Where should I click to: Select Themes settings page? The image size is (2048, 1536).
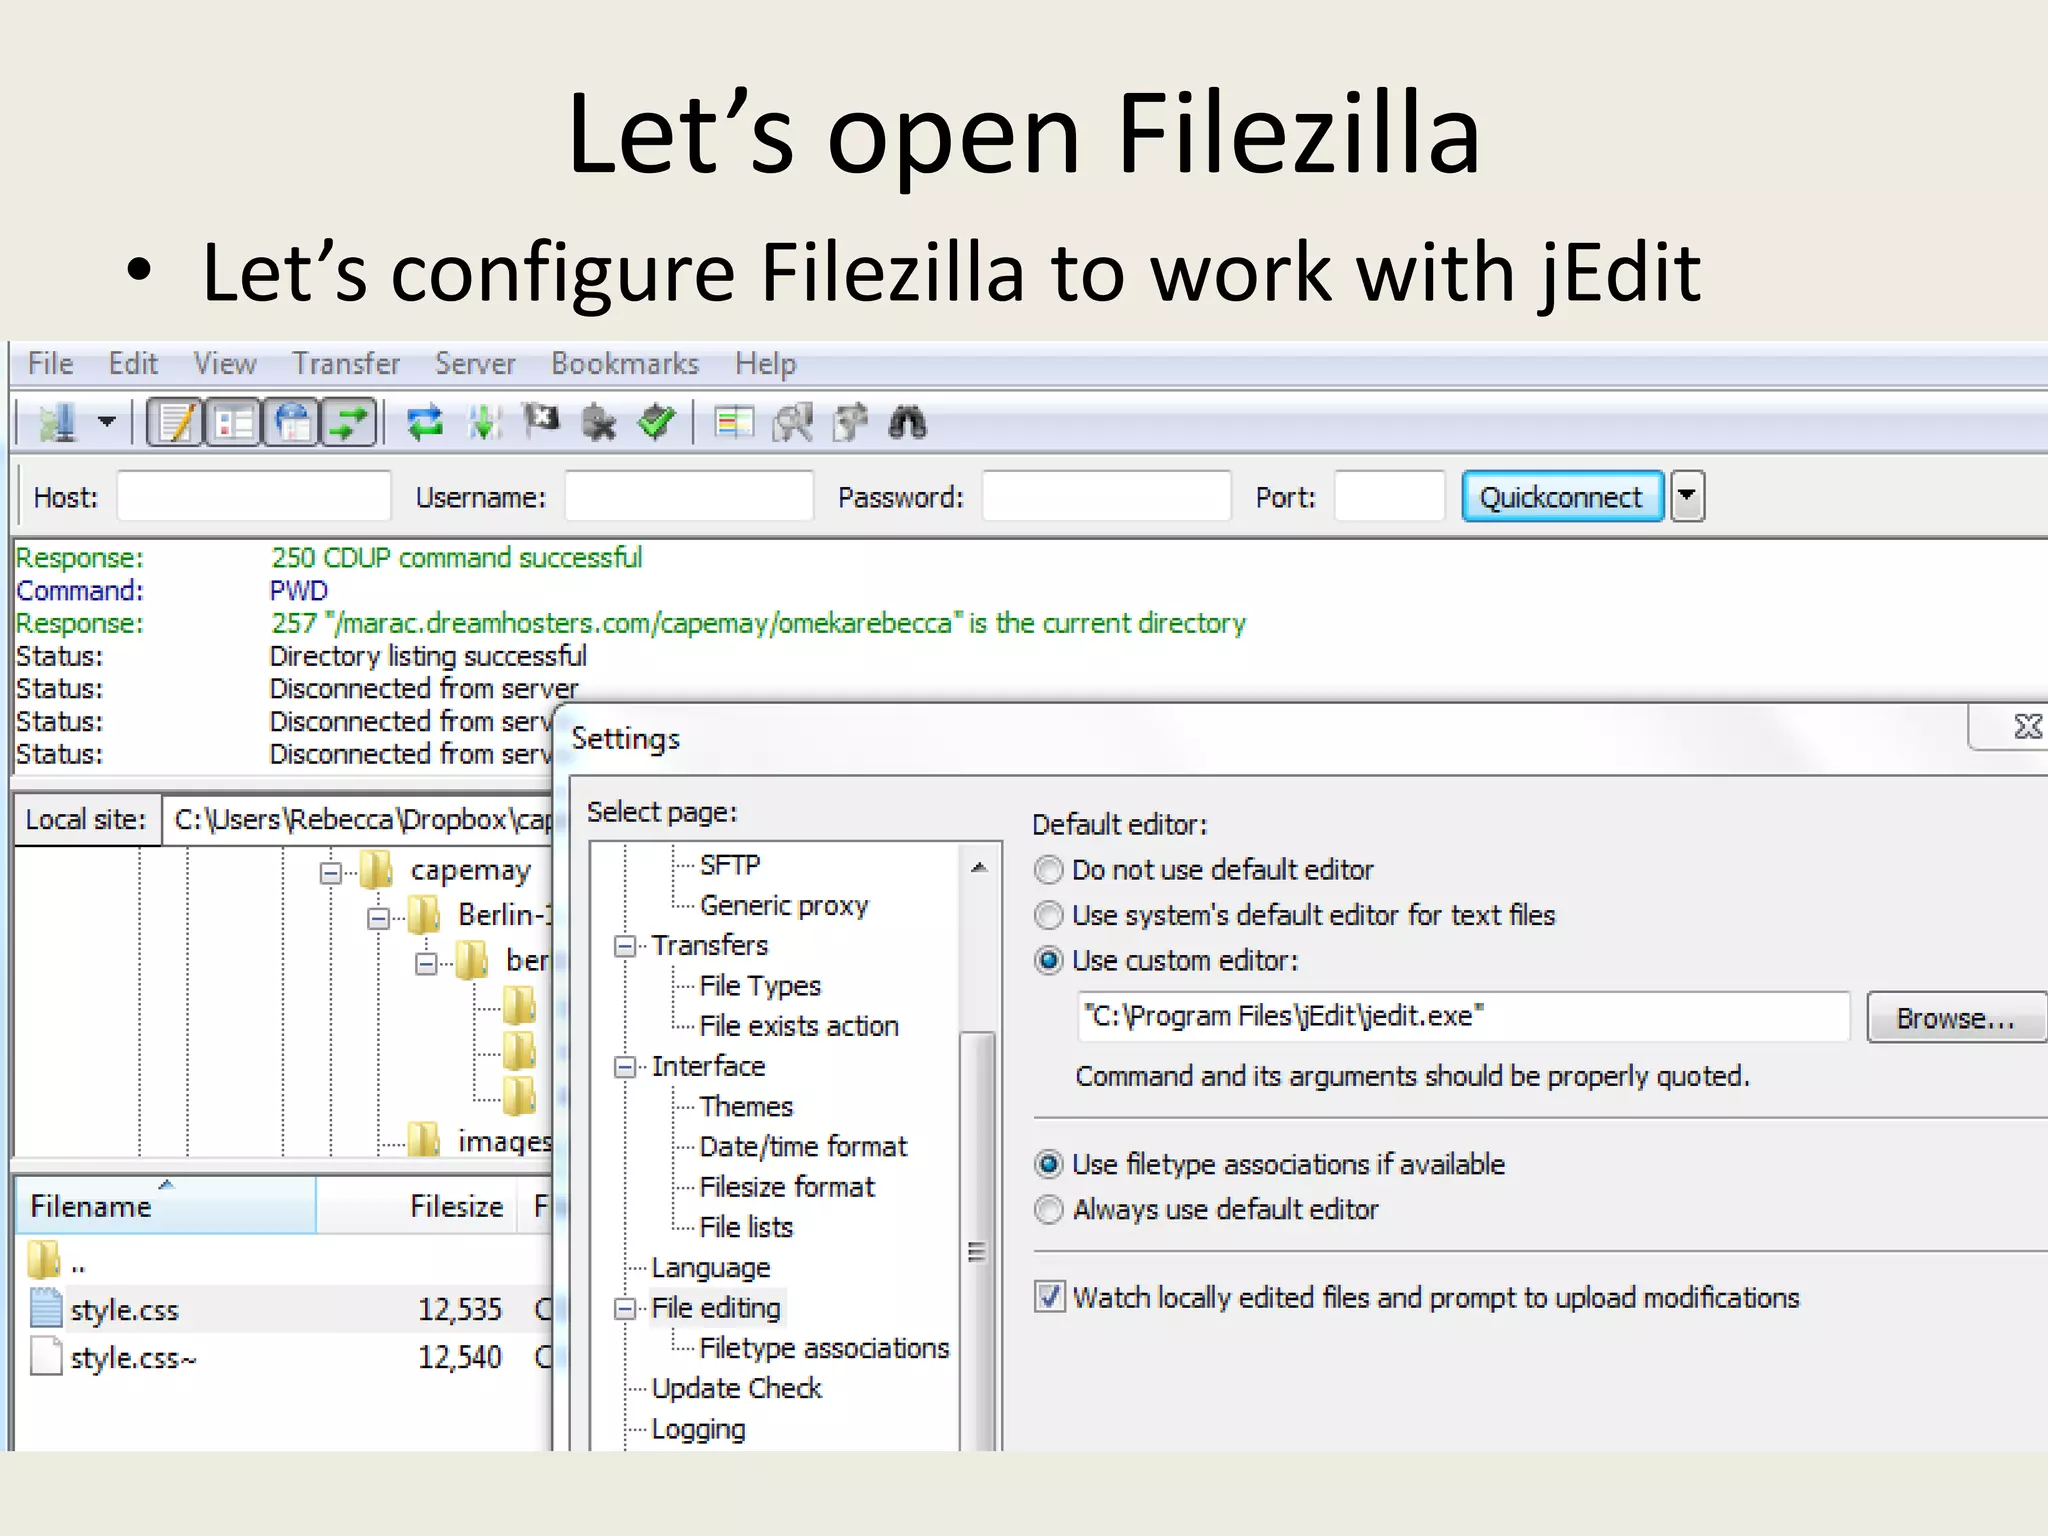point(746,1107)
